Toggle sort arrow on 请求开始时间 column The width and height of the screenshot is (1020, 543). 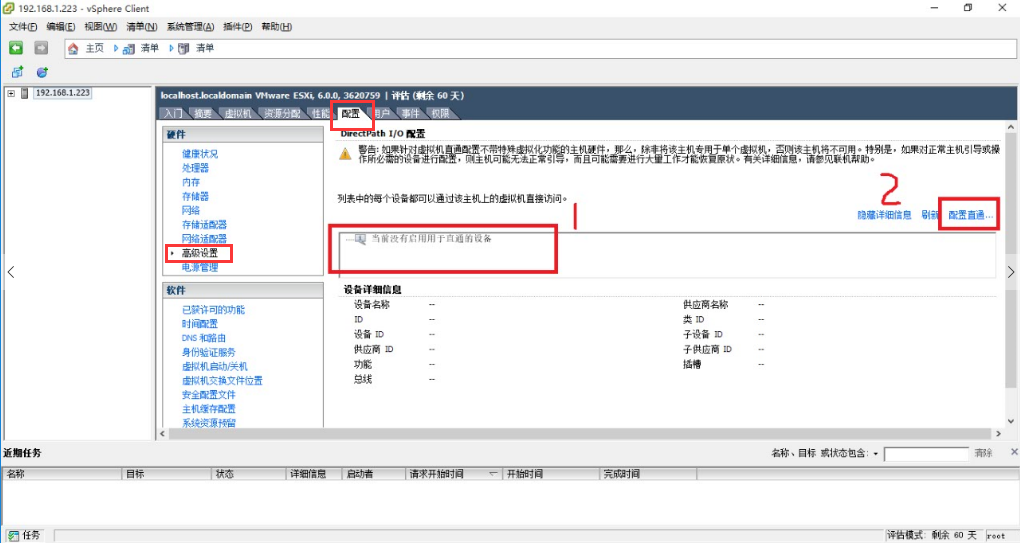pos(493,474)
